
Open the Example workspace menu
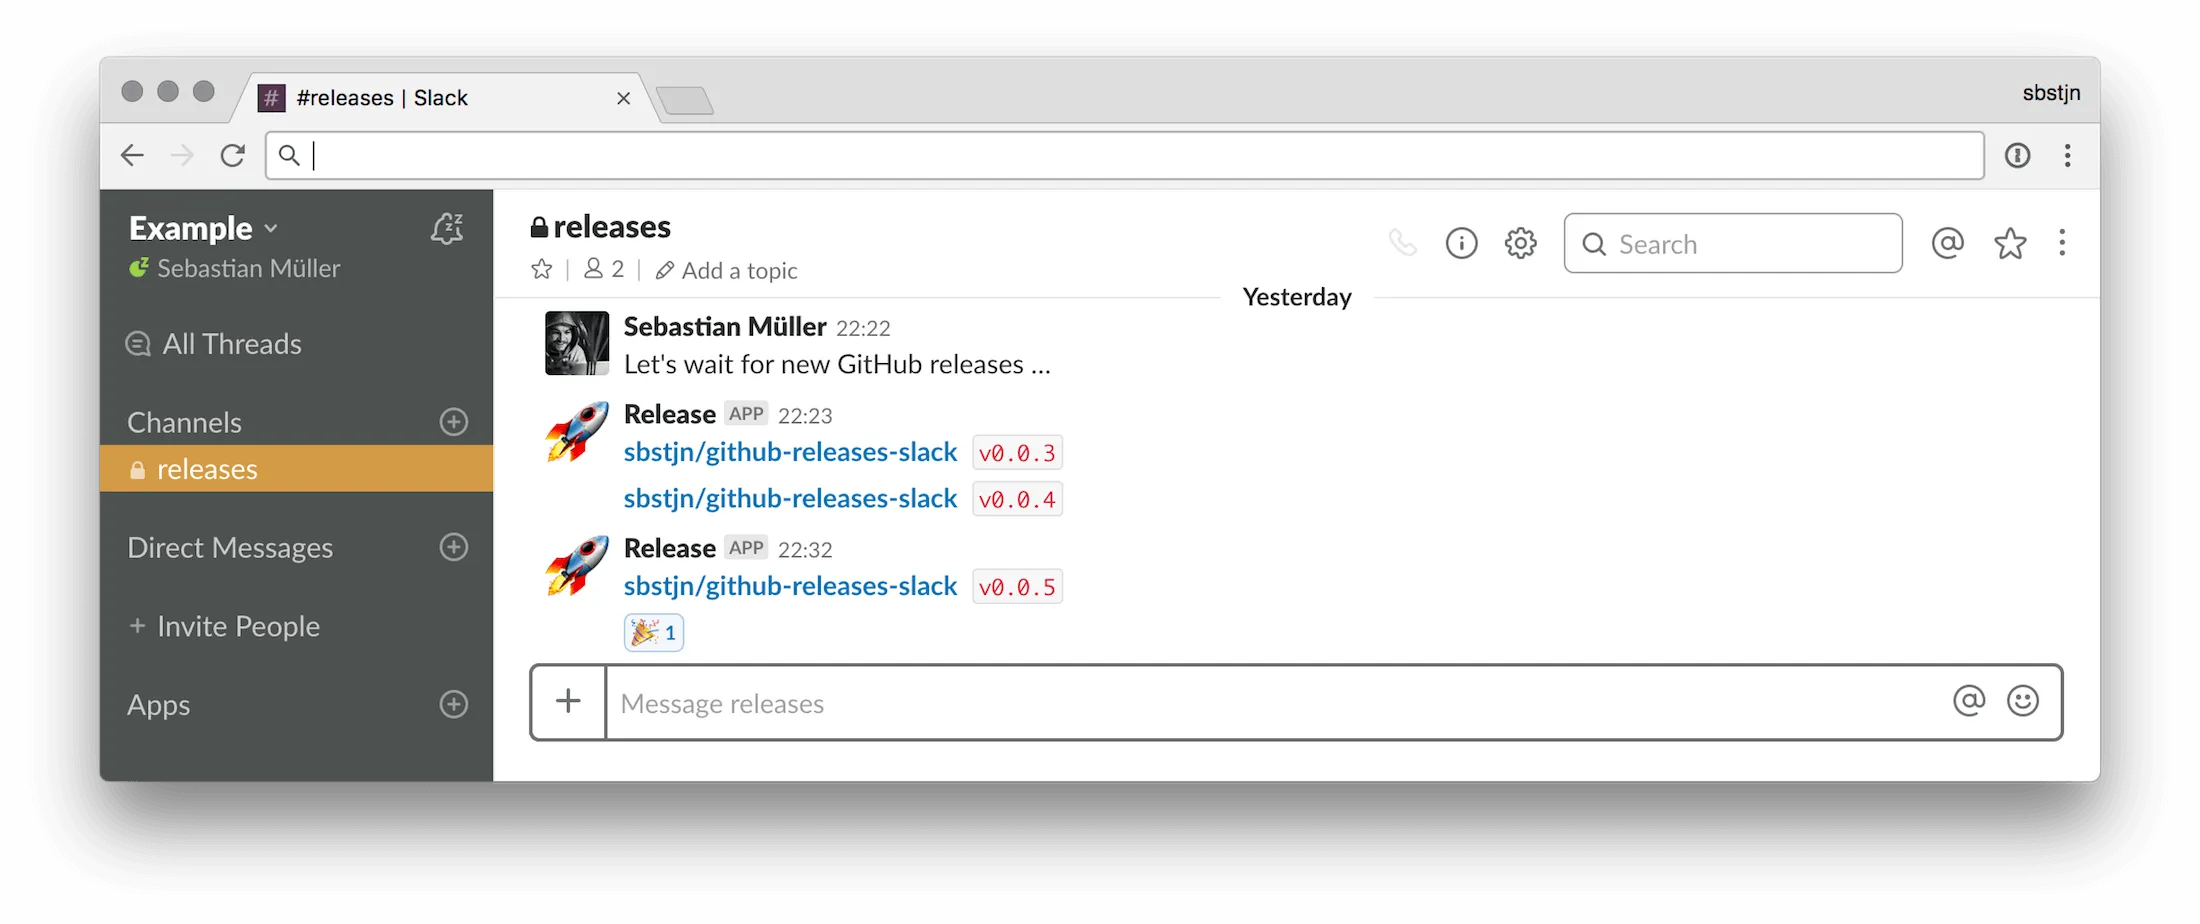[203, 228]
